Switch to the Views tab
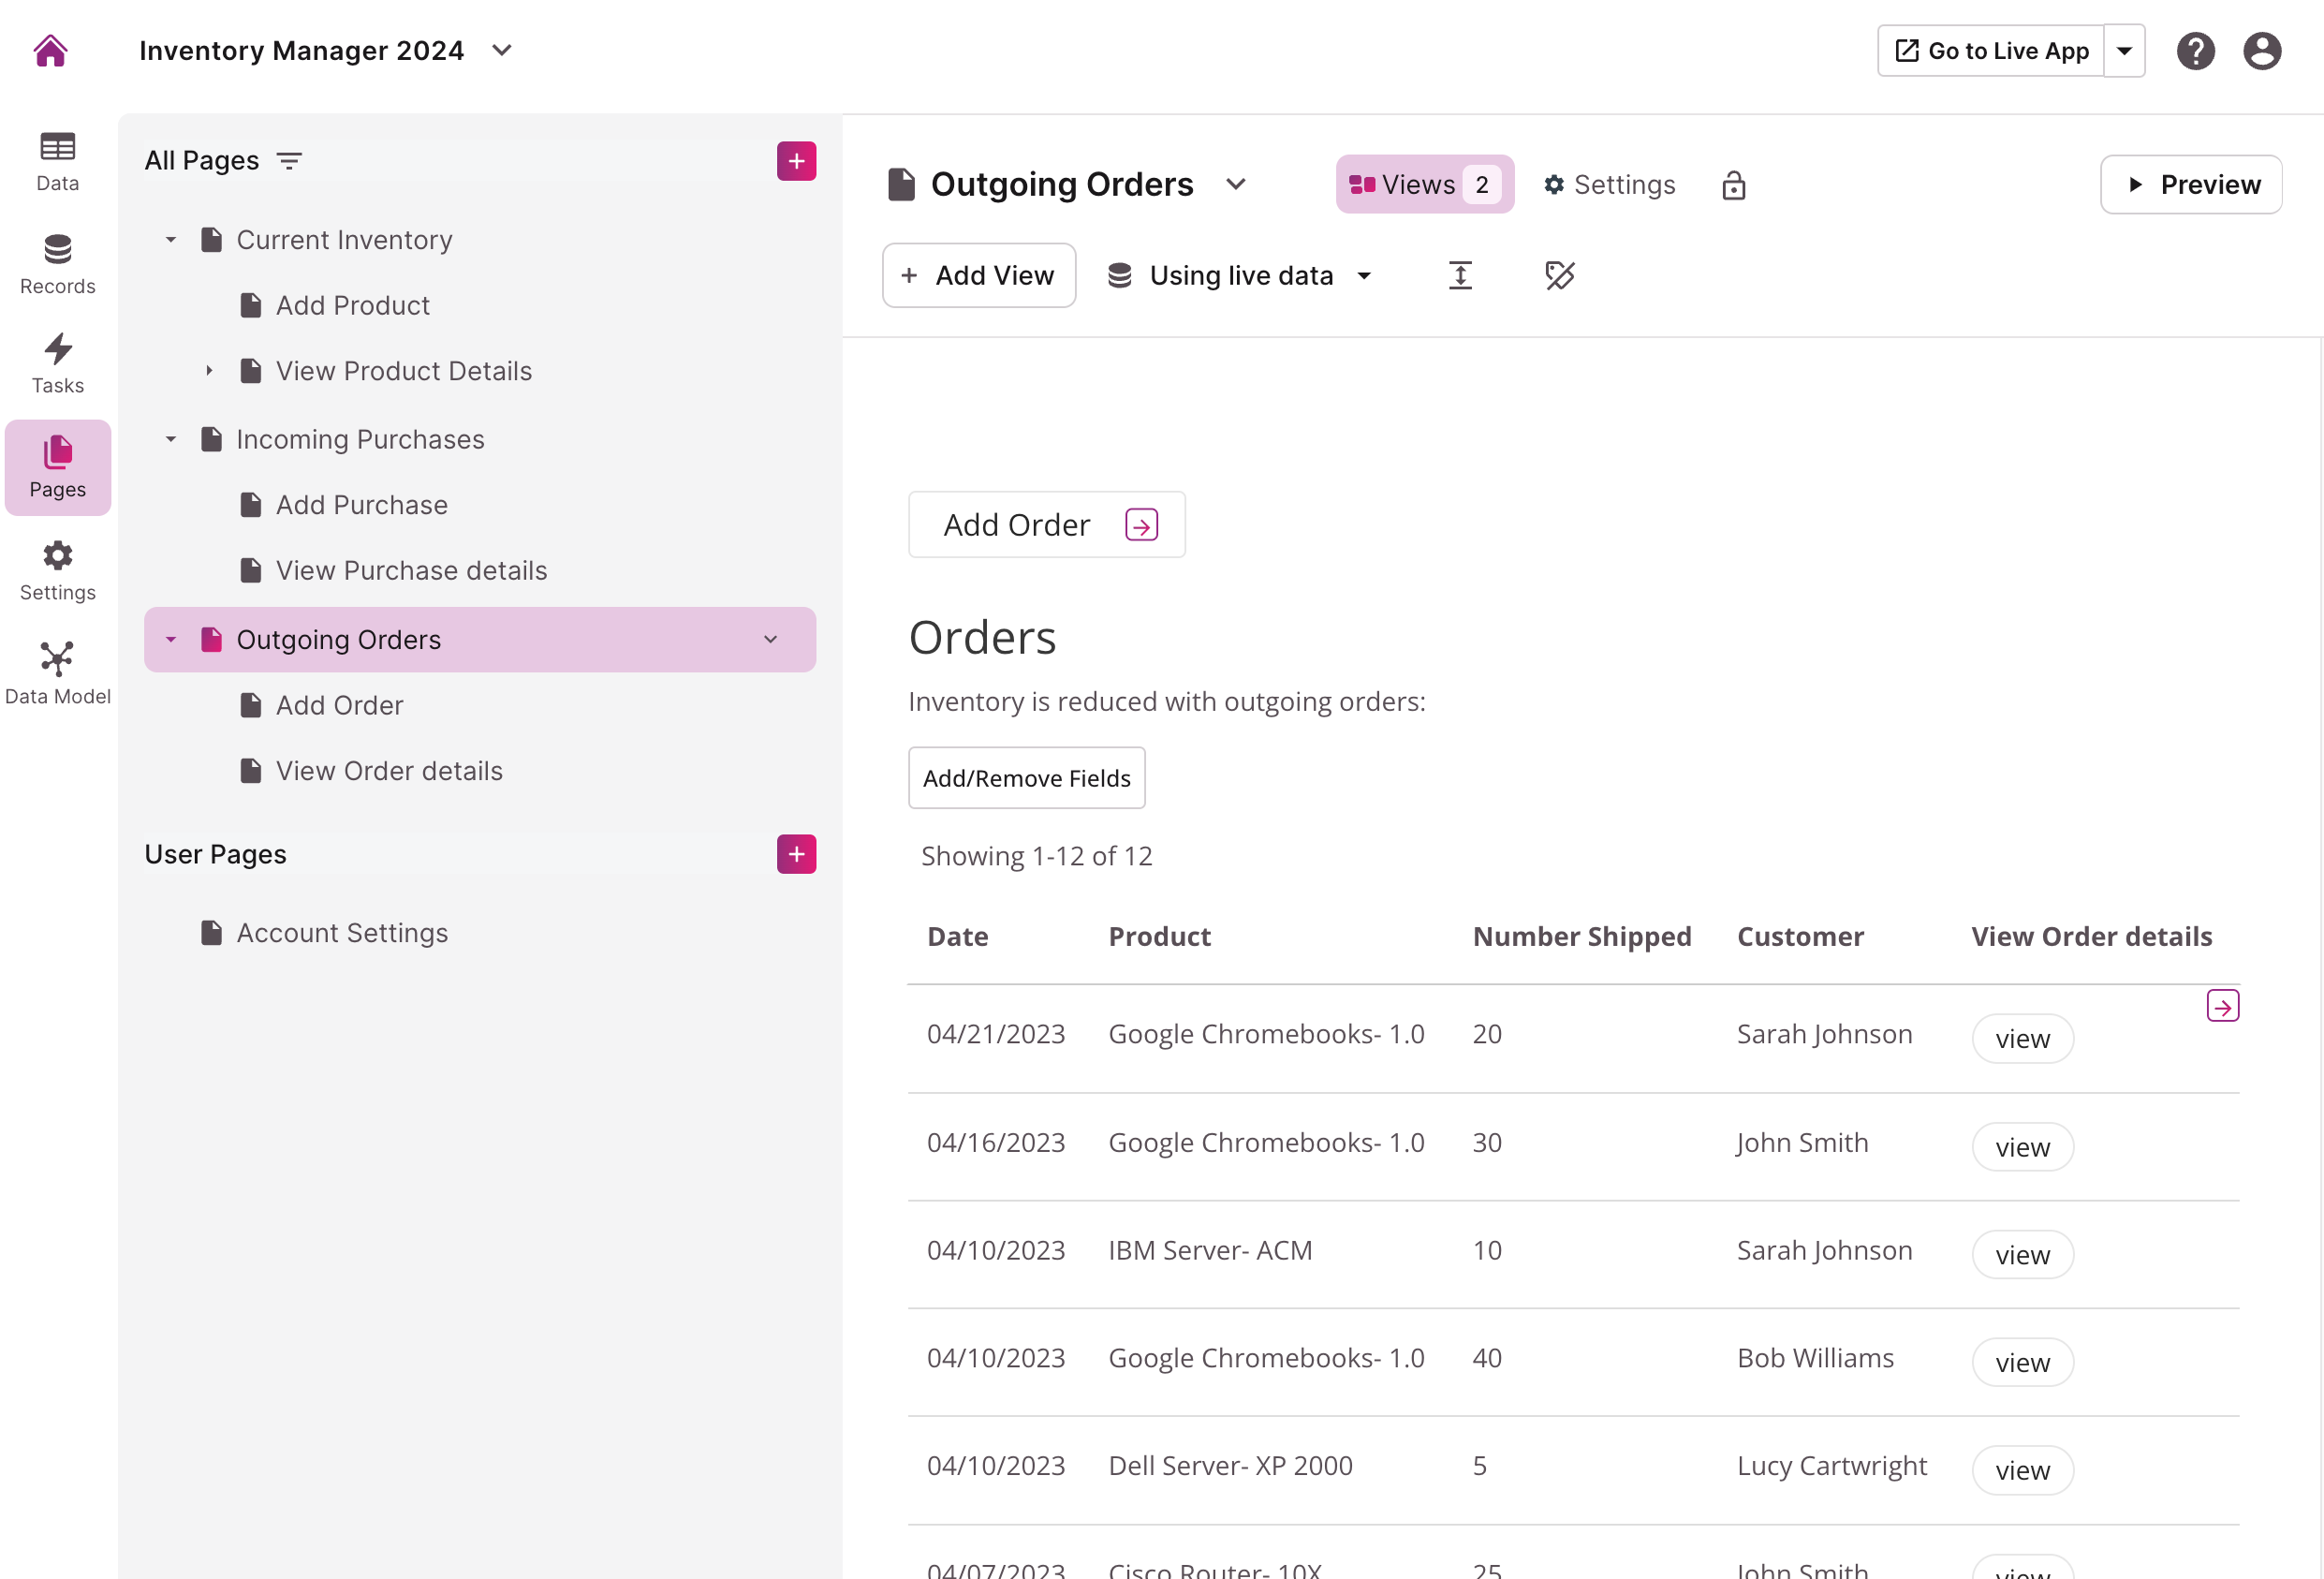 (1424, 184)
